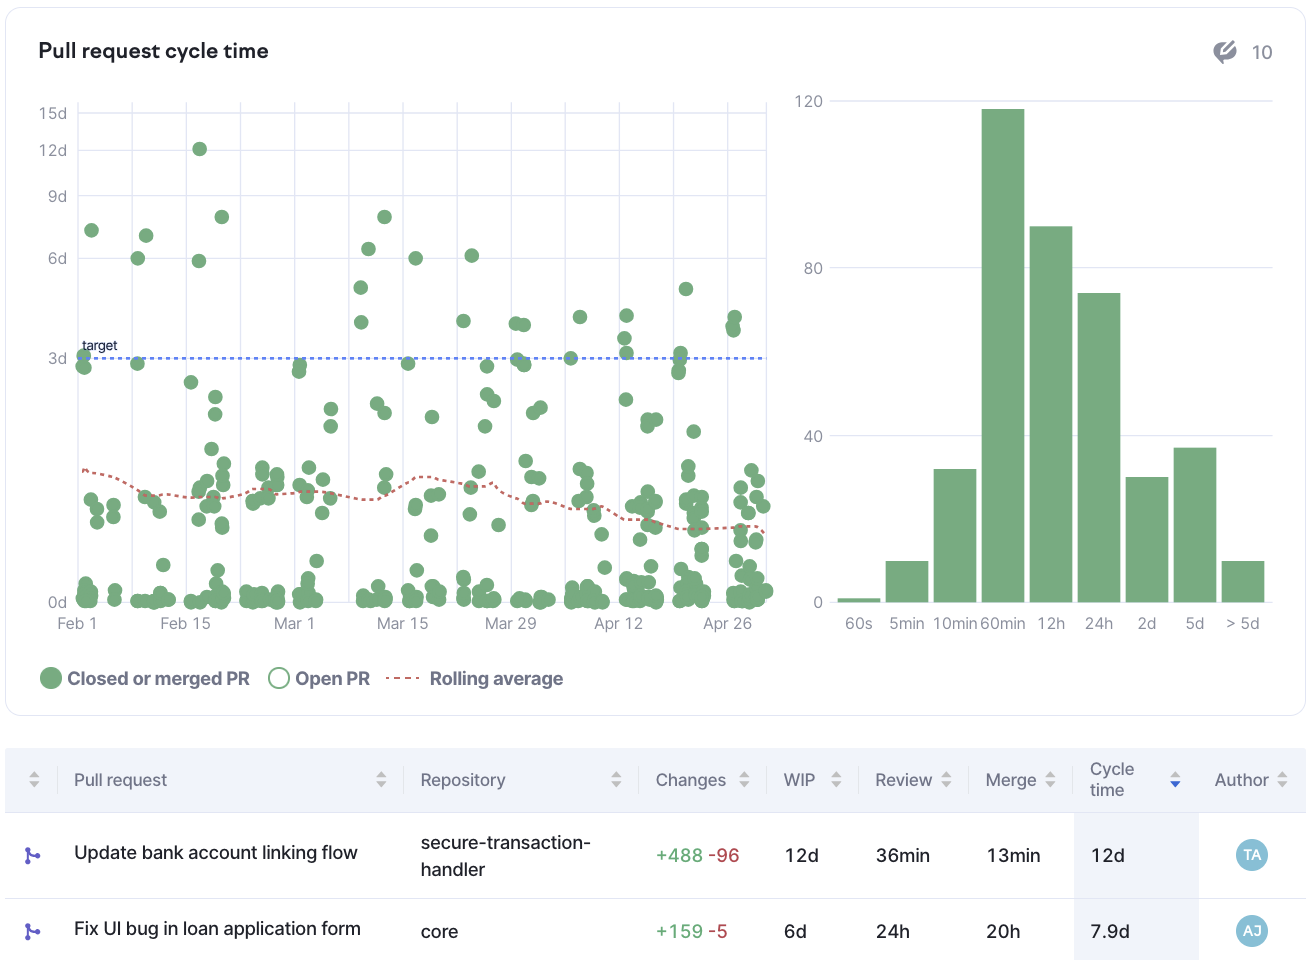Toggle Rolling average legend line
This screenshot has width=1314, height=960.
(474, 678)
